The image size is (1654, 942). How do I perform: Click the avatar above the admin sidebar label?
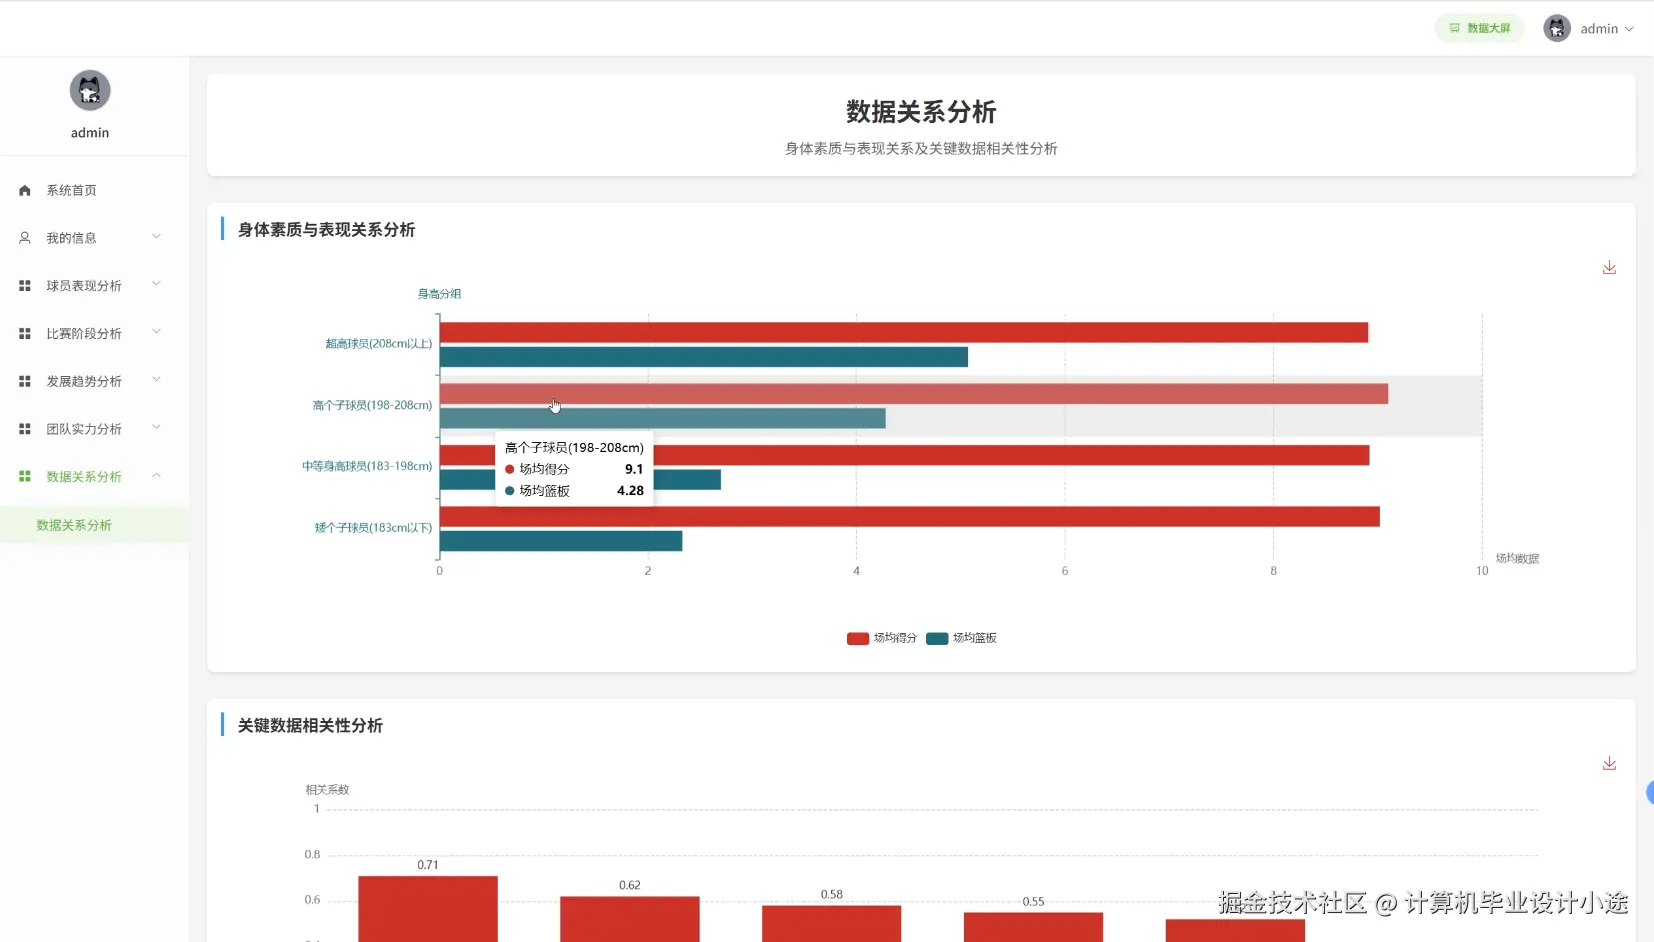tap(89, 91)
